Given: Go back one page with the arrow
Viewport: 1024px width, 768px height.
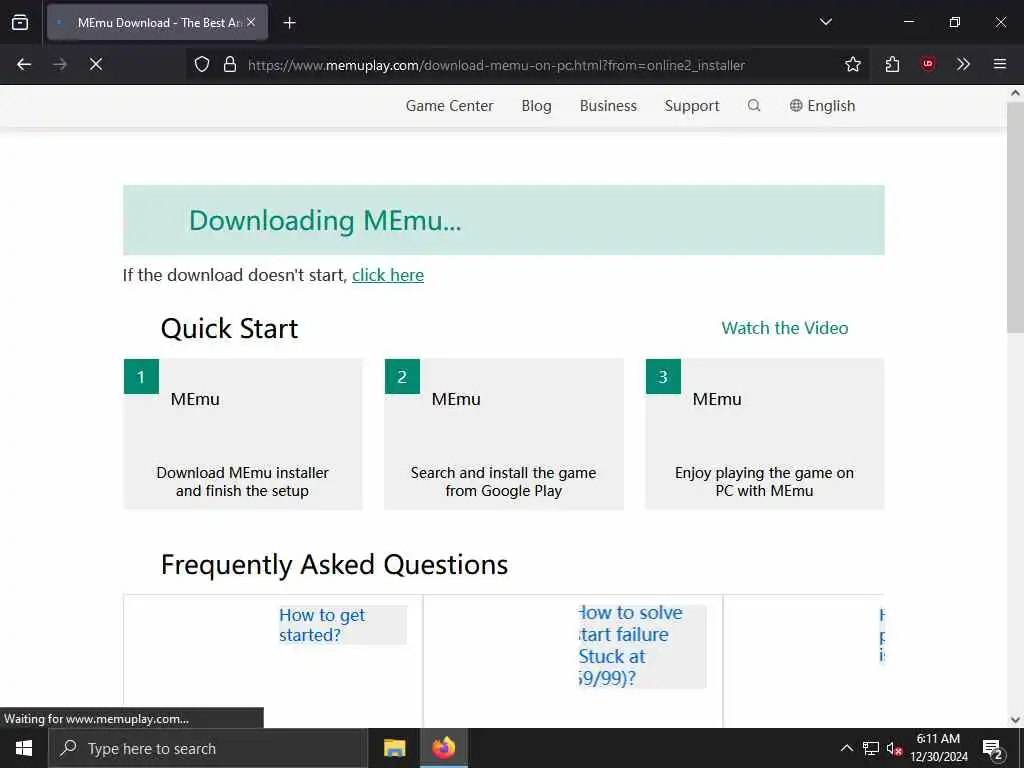Looking at the screenshot, I should pos(24,64).
